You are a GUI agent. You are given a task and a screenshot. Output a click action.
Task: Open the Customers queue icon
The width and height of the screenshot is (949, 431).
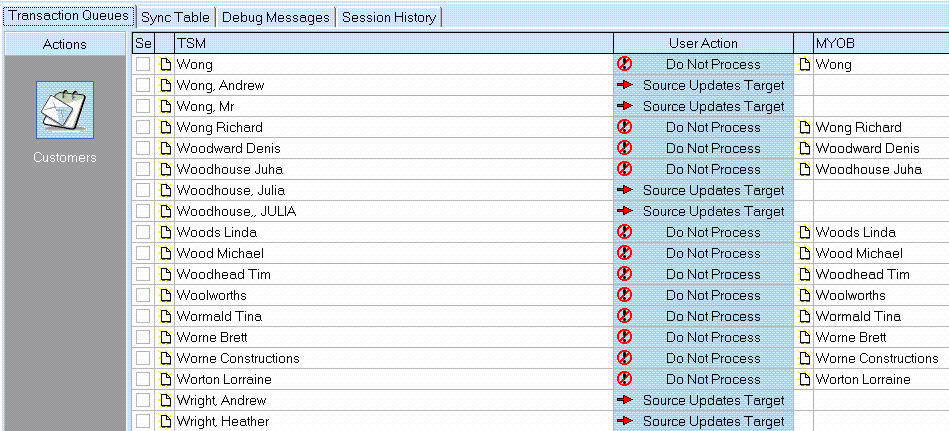(65, 111)
